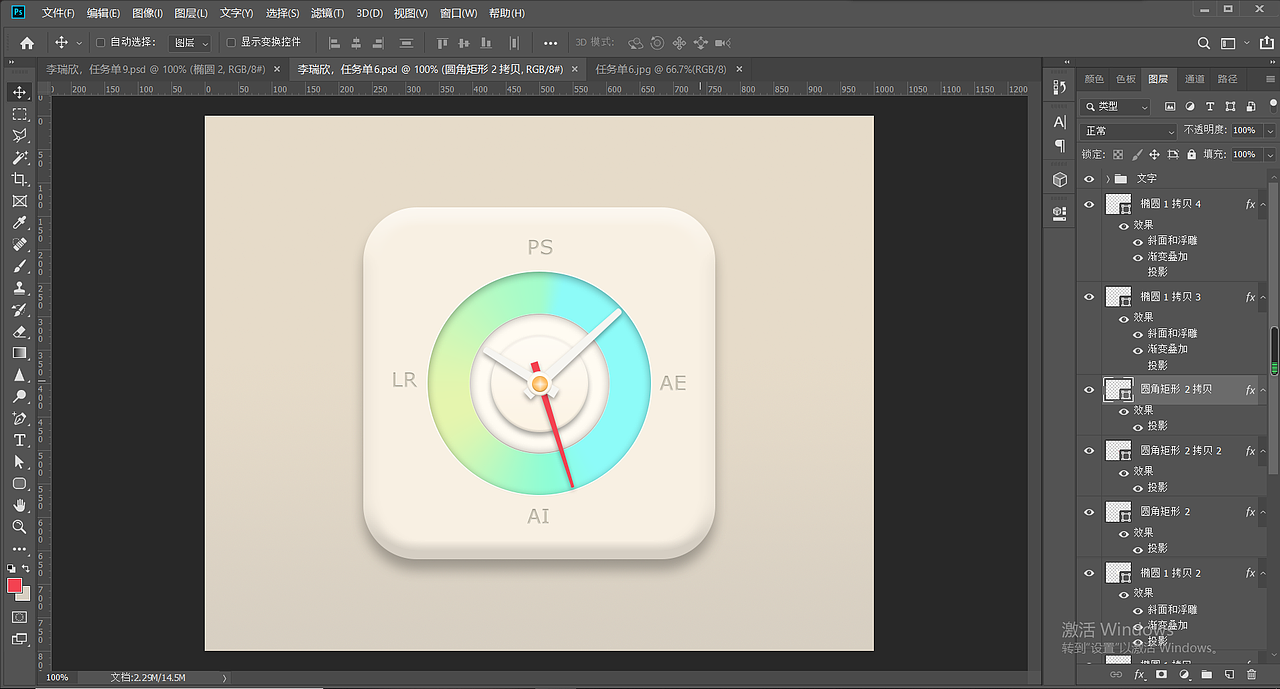Select the Sharpen/Blur tool
Screen dimensions: 1280x689
click(x=19, y=375)
